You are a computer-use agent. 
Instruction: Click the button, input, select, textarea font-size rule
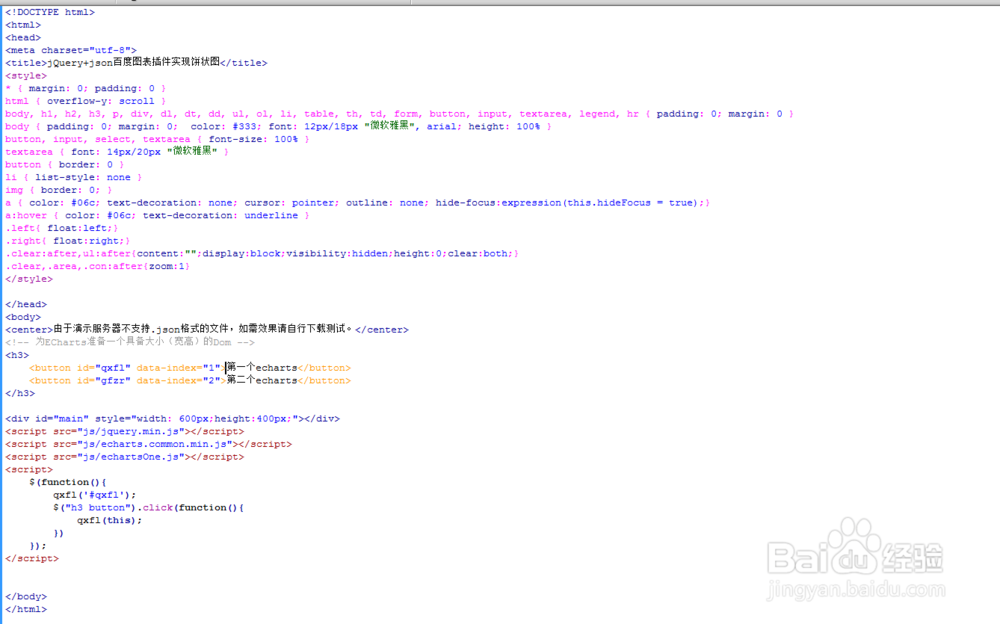tap(158, 139)
